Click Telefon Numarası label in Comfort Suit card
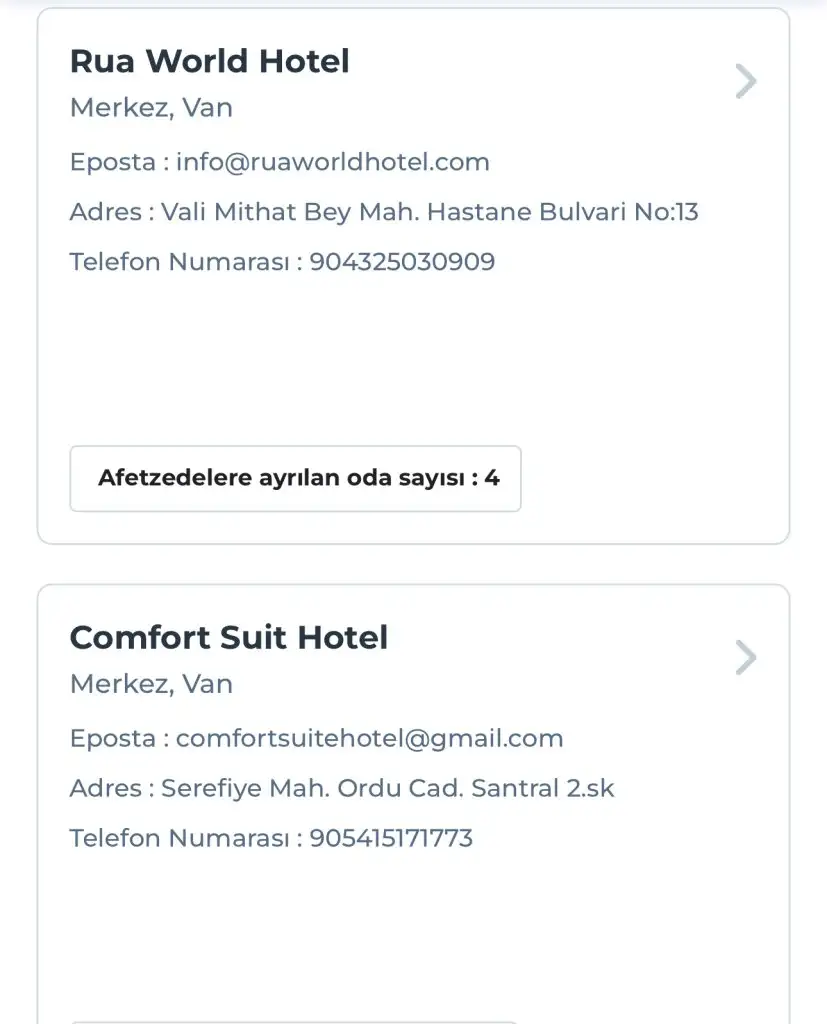Viewport: 827px width, 1024px height. 178,838
